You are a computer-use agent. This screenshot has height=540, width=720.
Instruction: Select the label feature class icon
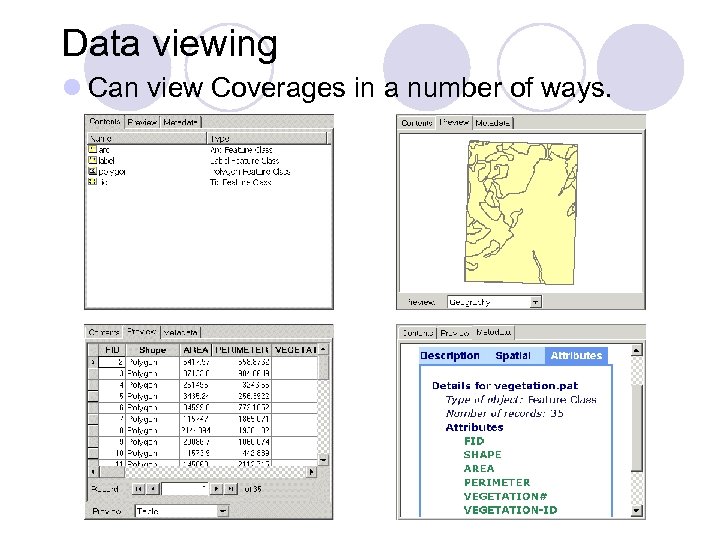click(92, 160)
